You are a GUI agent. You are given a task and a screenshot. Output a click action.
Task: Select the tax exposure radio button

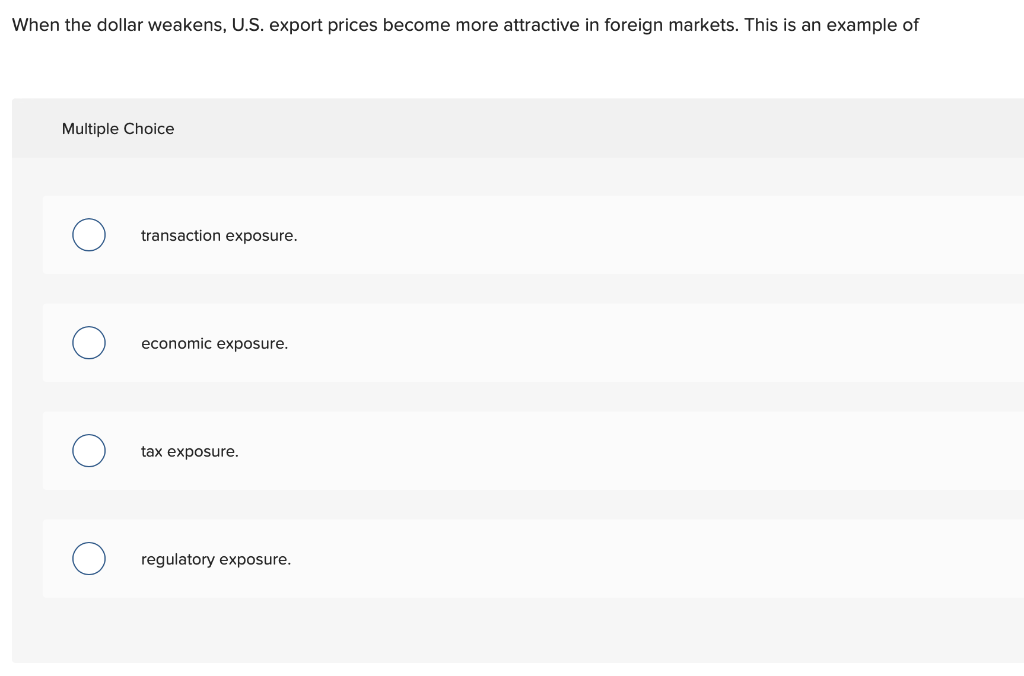(88, 451)
